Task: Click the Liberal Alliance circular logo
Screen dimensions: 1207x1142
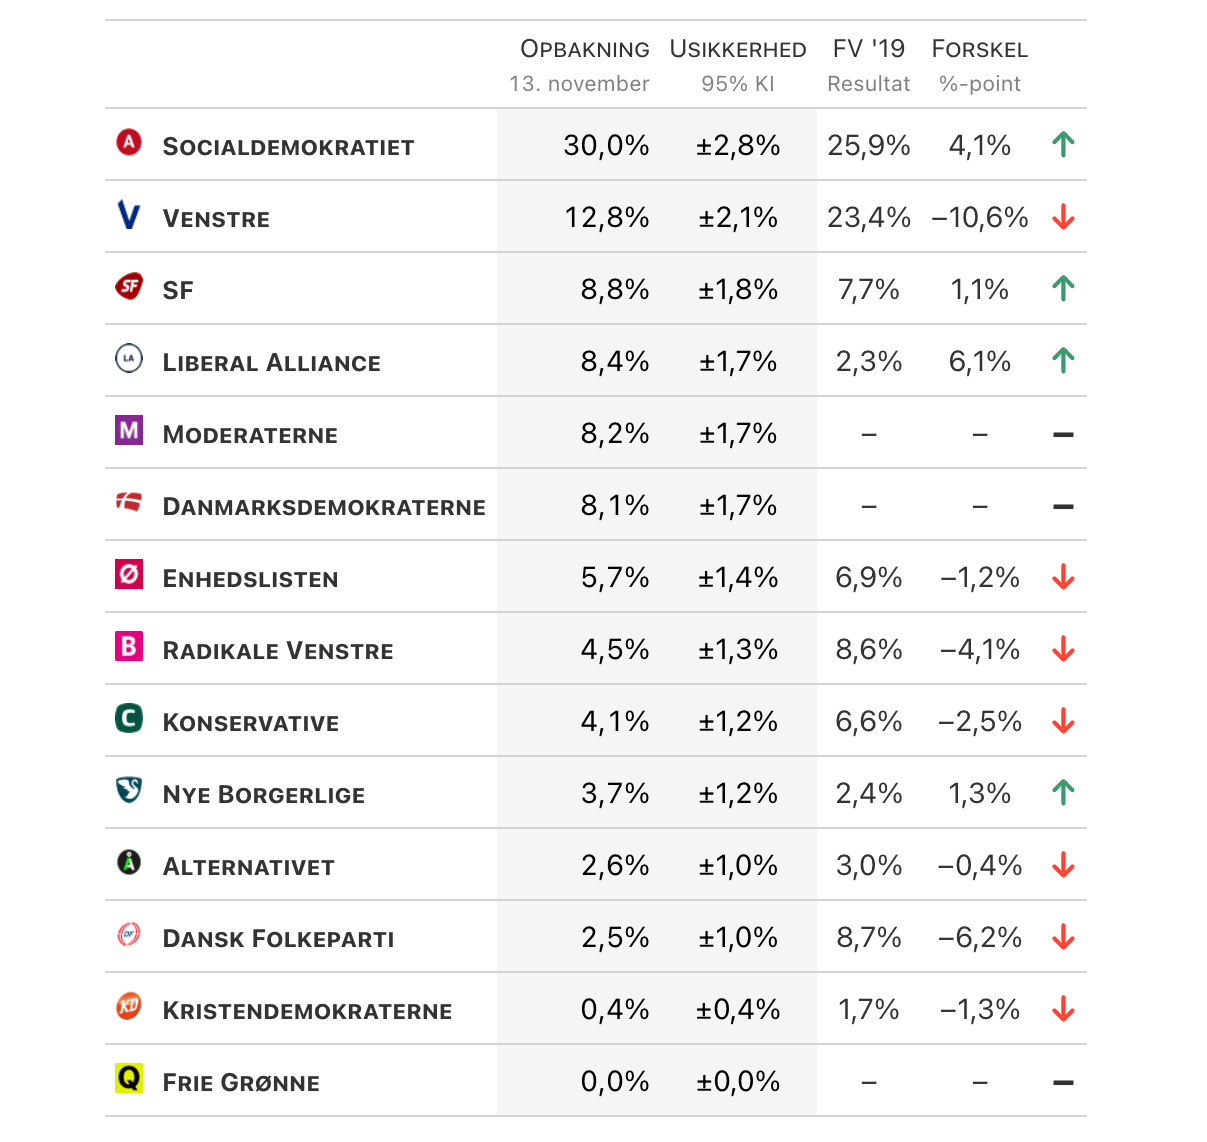Action: click(129, 358)
